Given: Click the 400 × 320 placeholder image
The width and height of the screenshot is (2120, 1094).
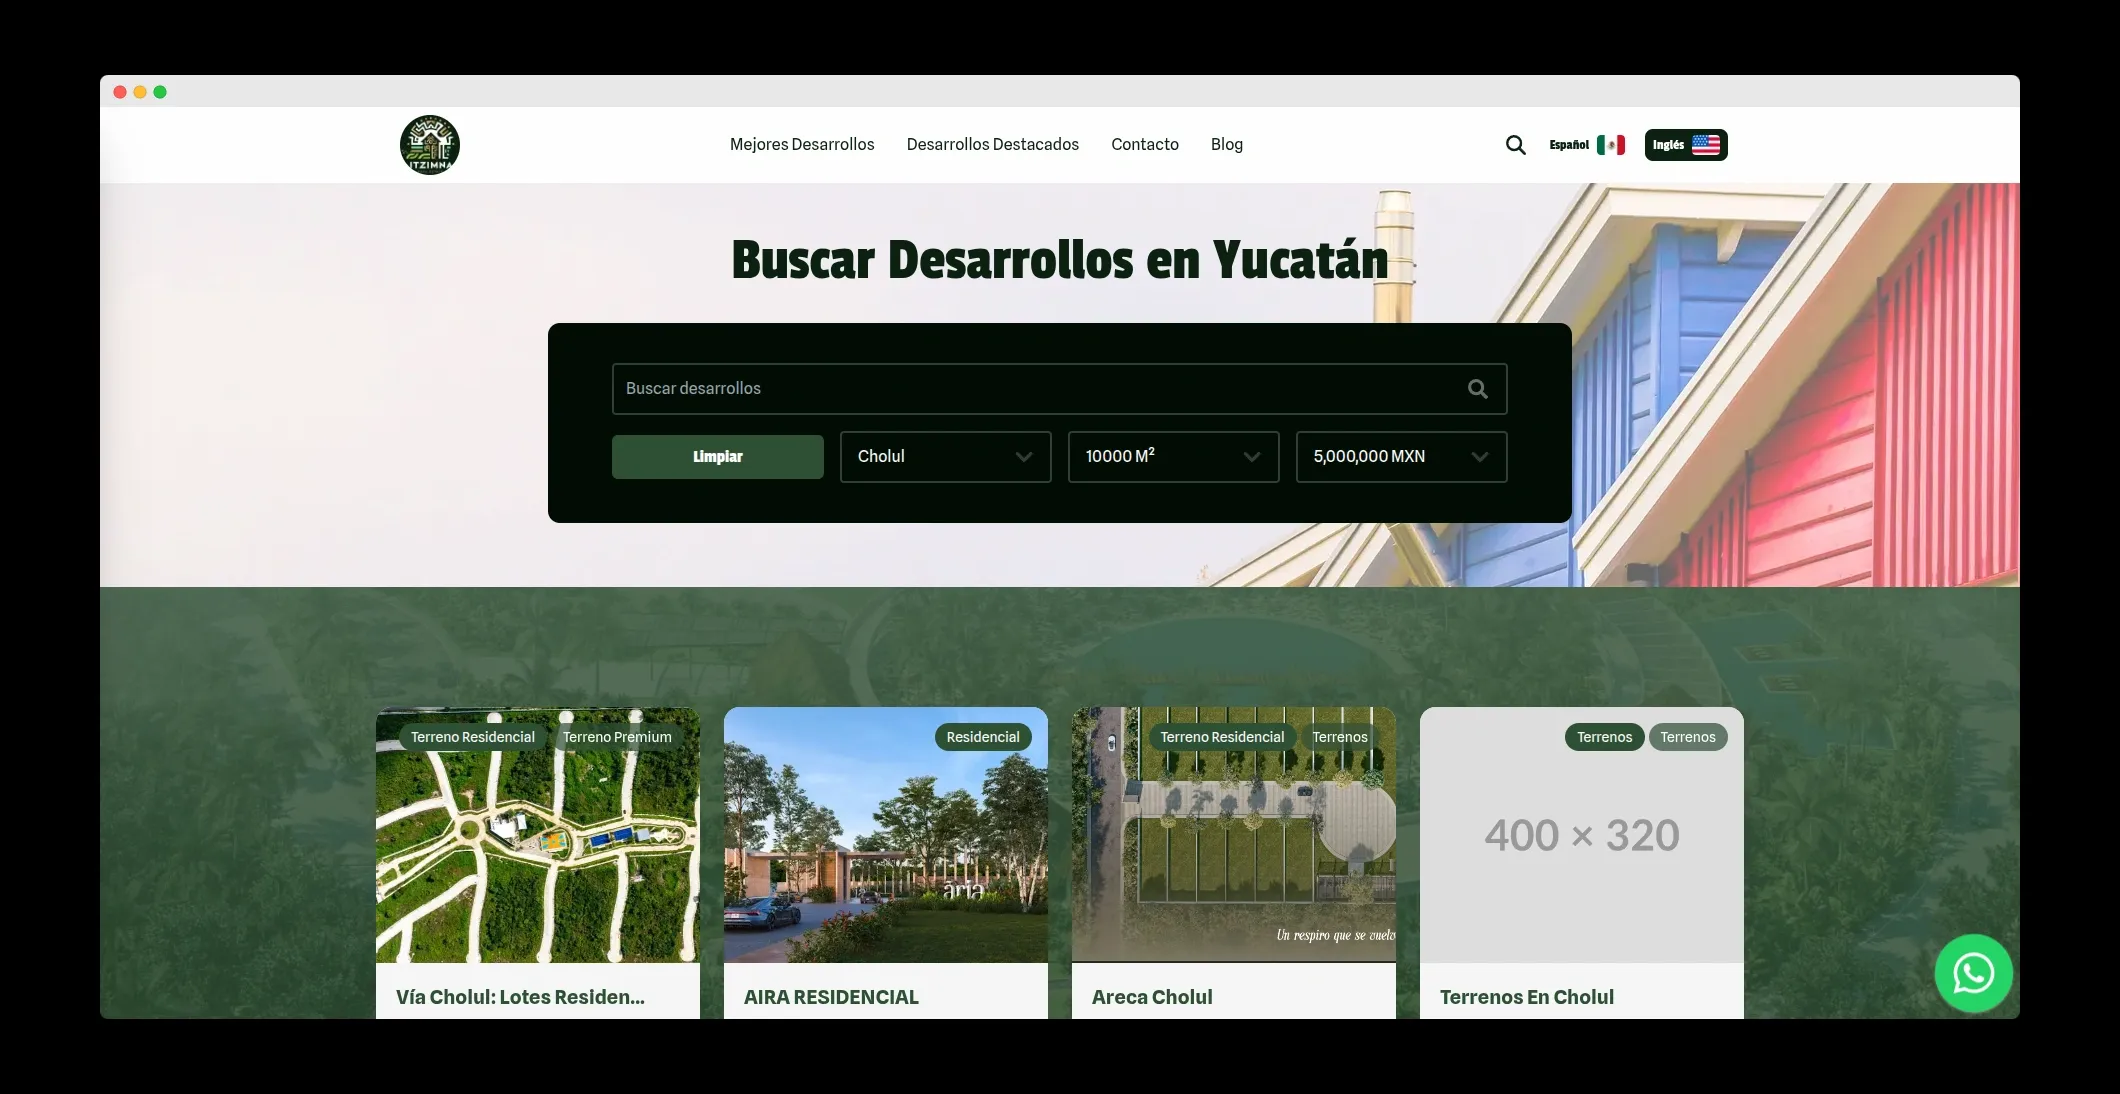Looking at the screenshot, I should (1581, 835).
